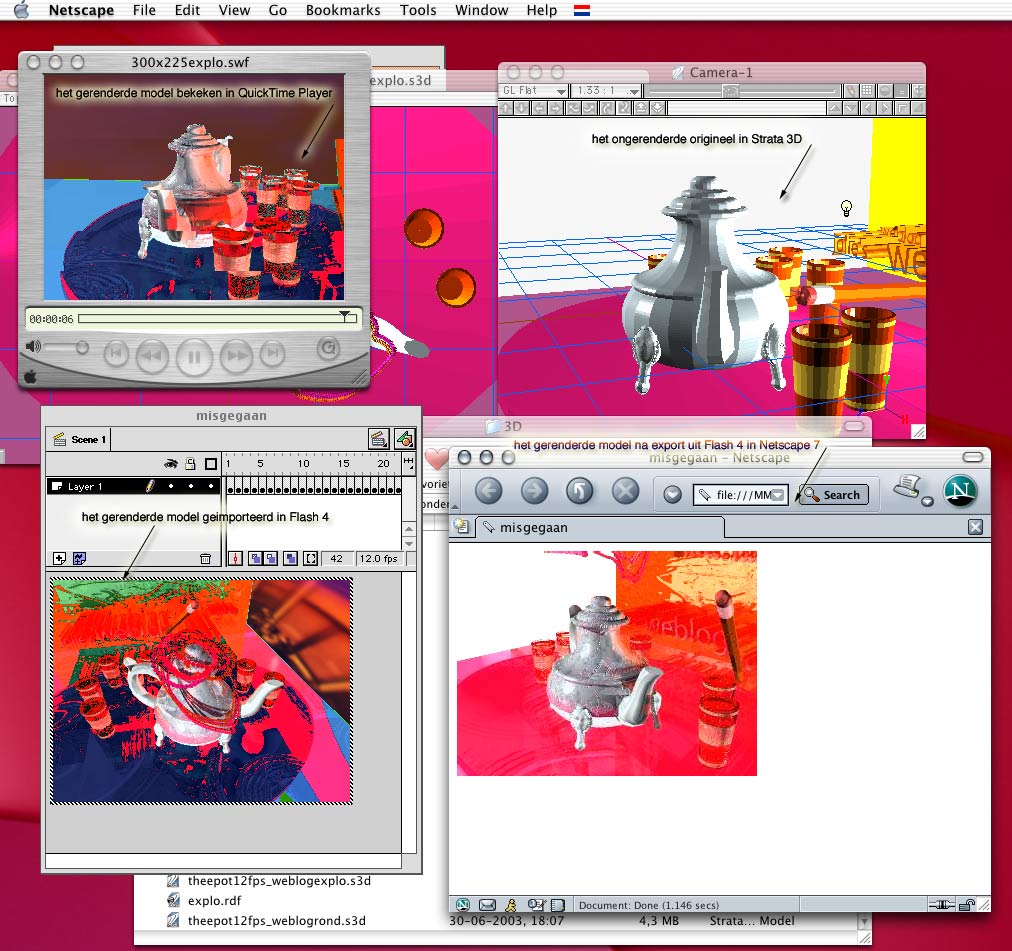
Task: Toggle Layer 1 visibility dot
Action: 171,486
